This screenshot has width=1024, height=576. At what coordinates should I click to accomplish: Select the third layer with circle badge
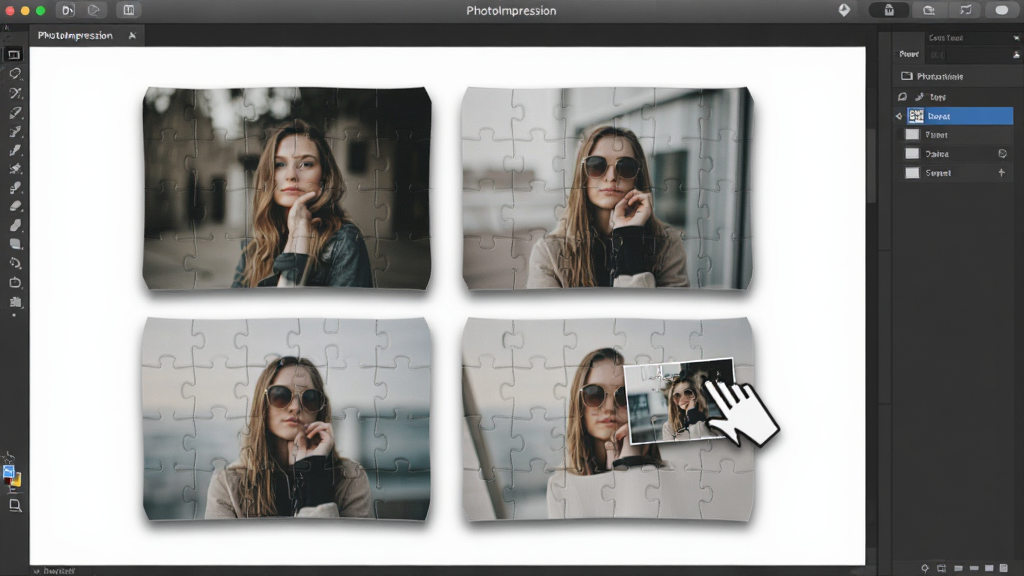pos(954,153)
